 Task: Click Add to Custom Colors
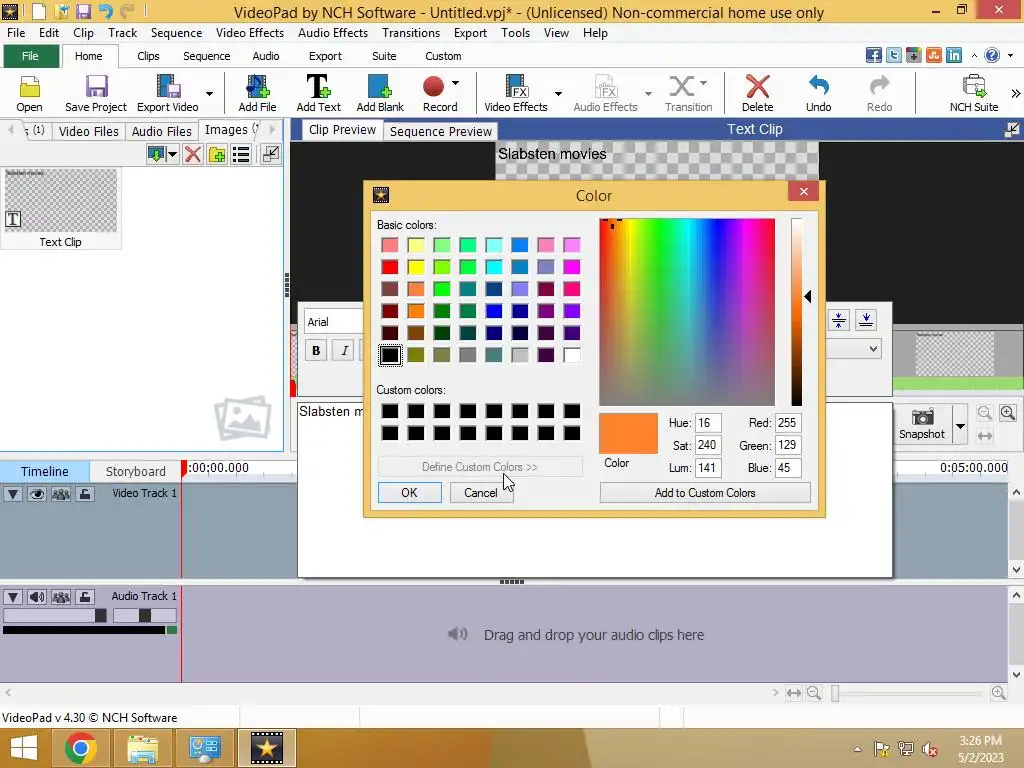click(x=705, y=493)
